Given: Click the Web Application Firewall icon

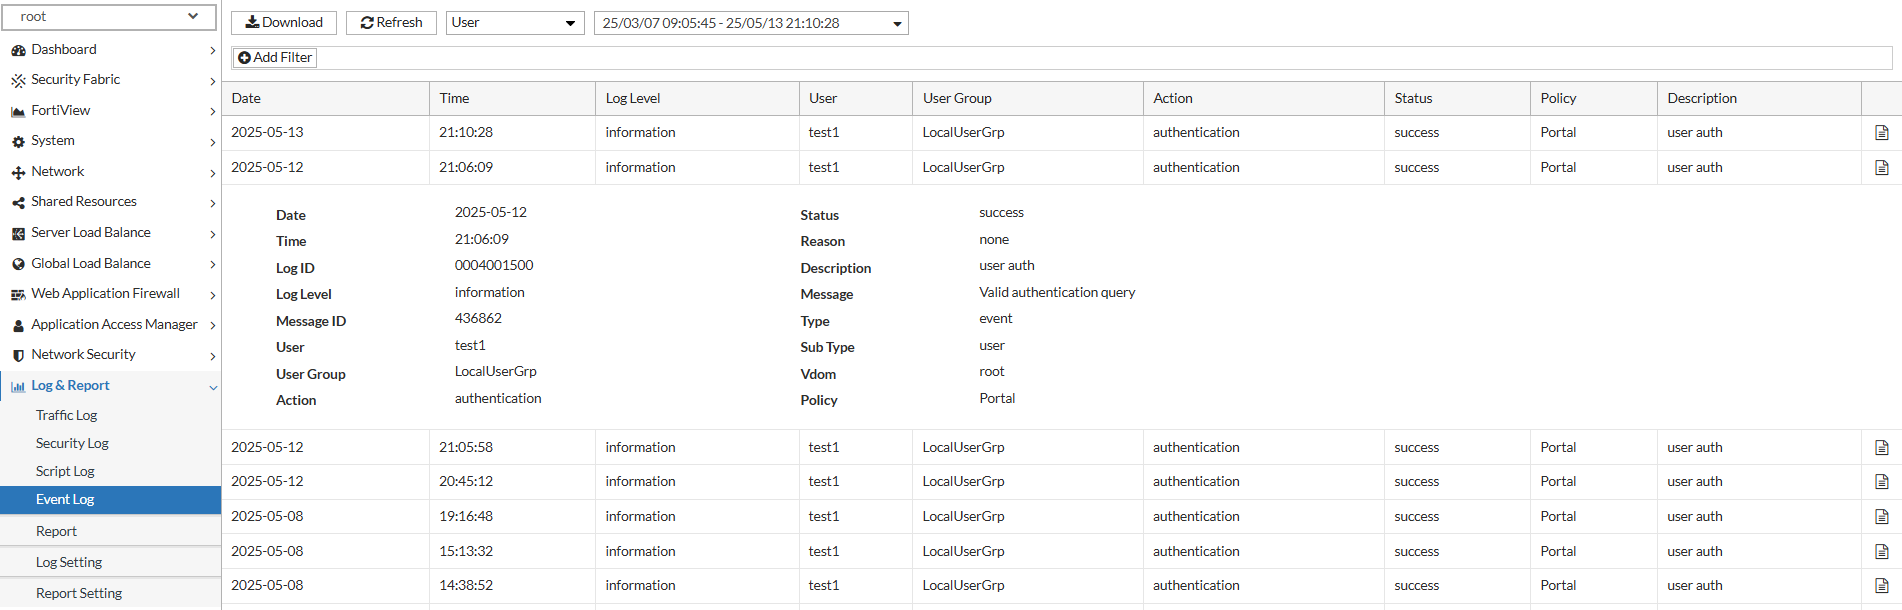Looking at the screenshot, I should [x=18, y=294].
